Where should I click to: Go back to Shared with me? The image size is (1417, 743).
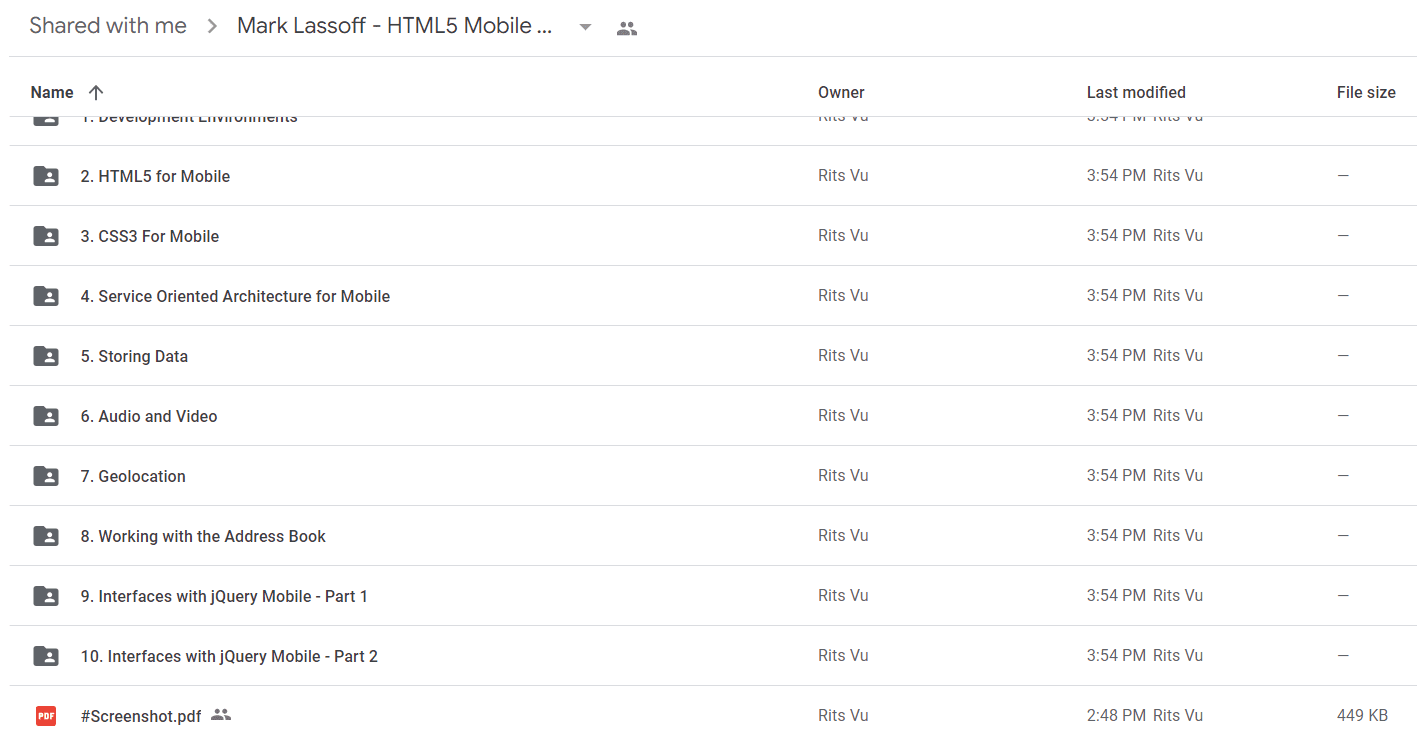pos(108,26)
